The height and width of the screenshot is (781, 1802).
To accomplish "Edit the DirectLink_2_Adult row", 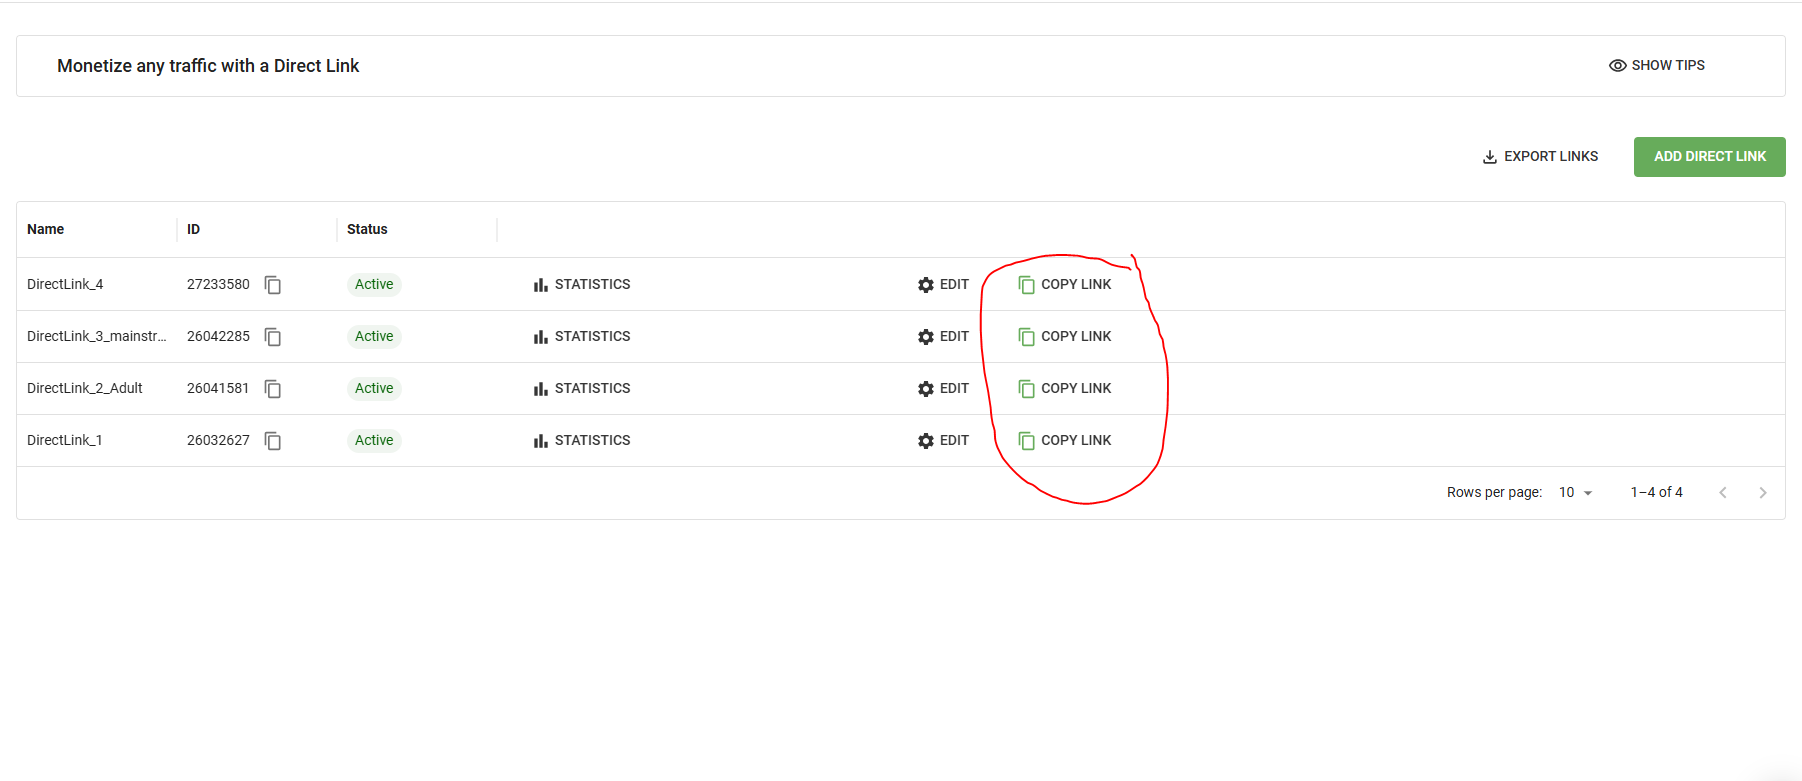I will point(943,389).
